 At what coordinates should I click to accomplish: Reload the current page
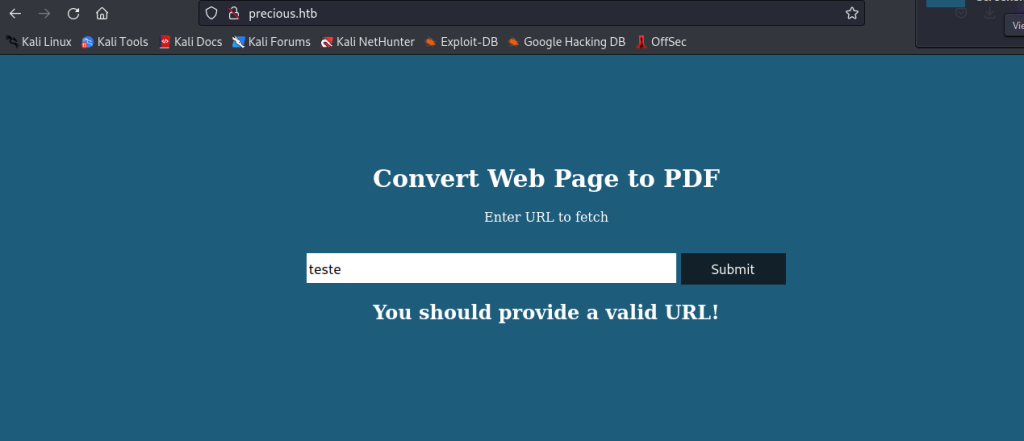pos(73,14)
